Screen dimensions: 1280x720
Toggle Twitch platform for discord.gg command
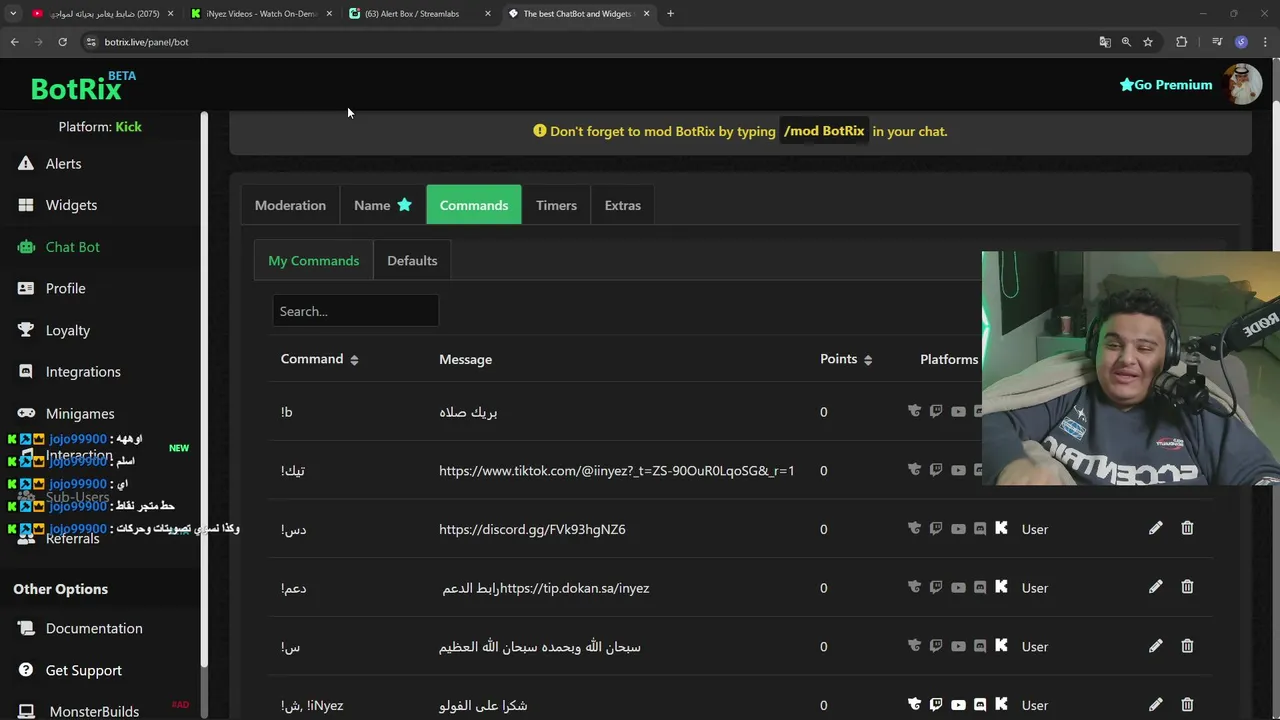coord(936,528)
